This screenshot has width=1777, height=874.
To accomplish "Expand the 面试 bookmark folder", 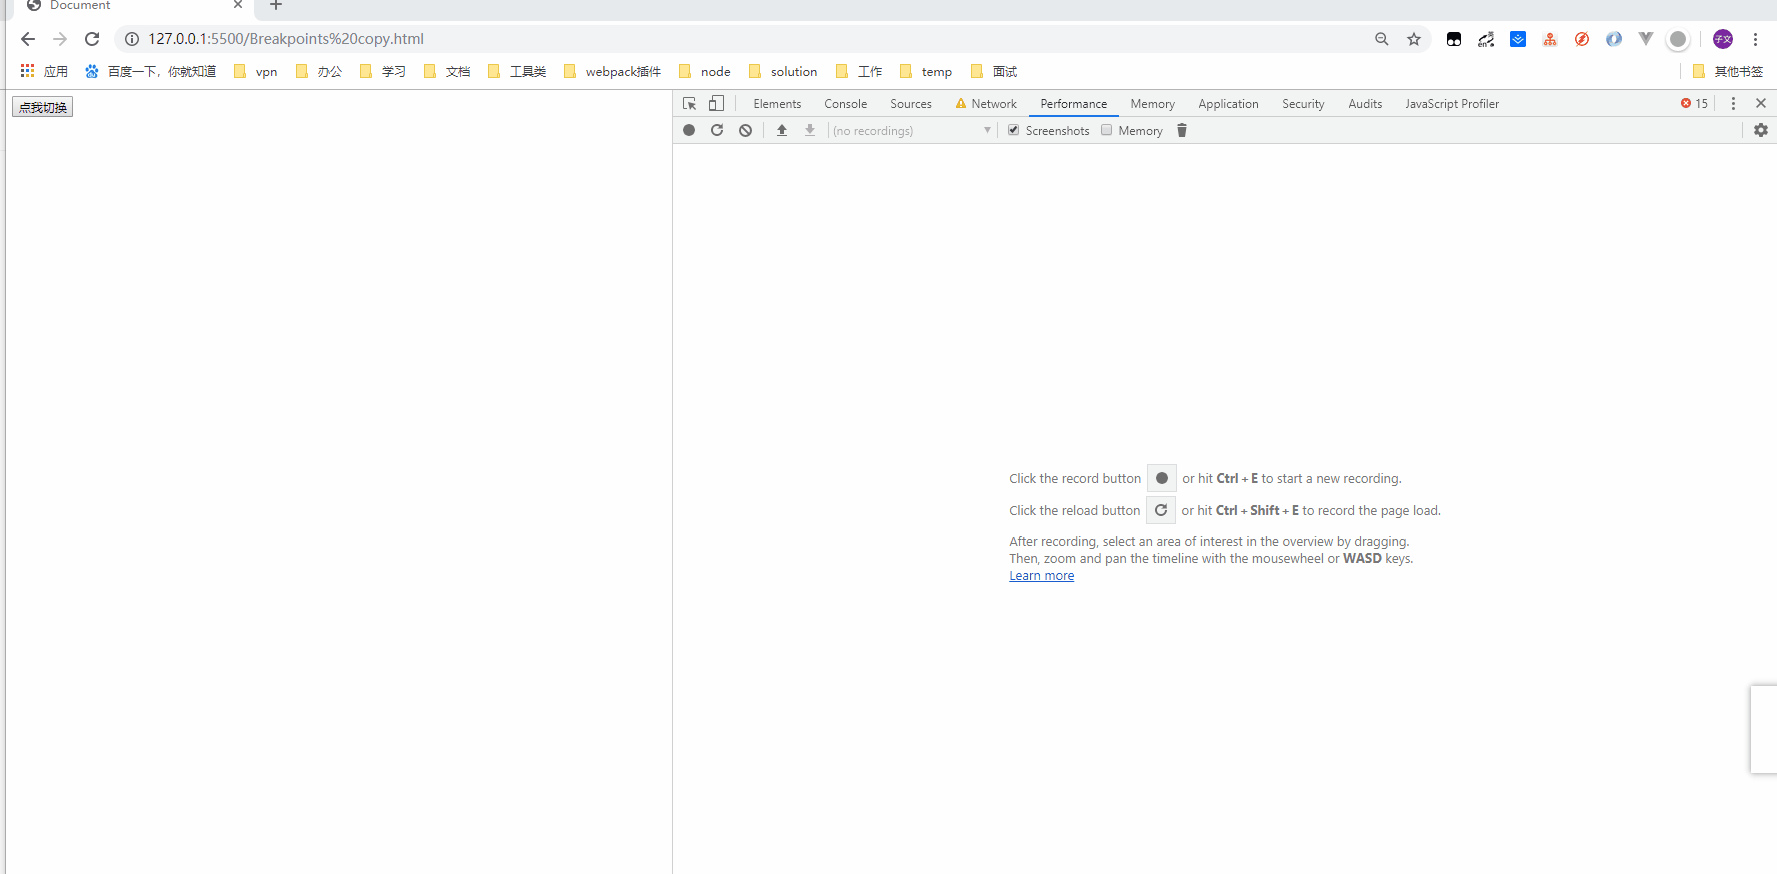I will coord(994,71).
